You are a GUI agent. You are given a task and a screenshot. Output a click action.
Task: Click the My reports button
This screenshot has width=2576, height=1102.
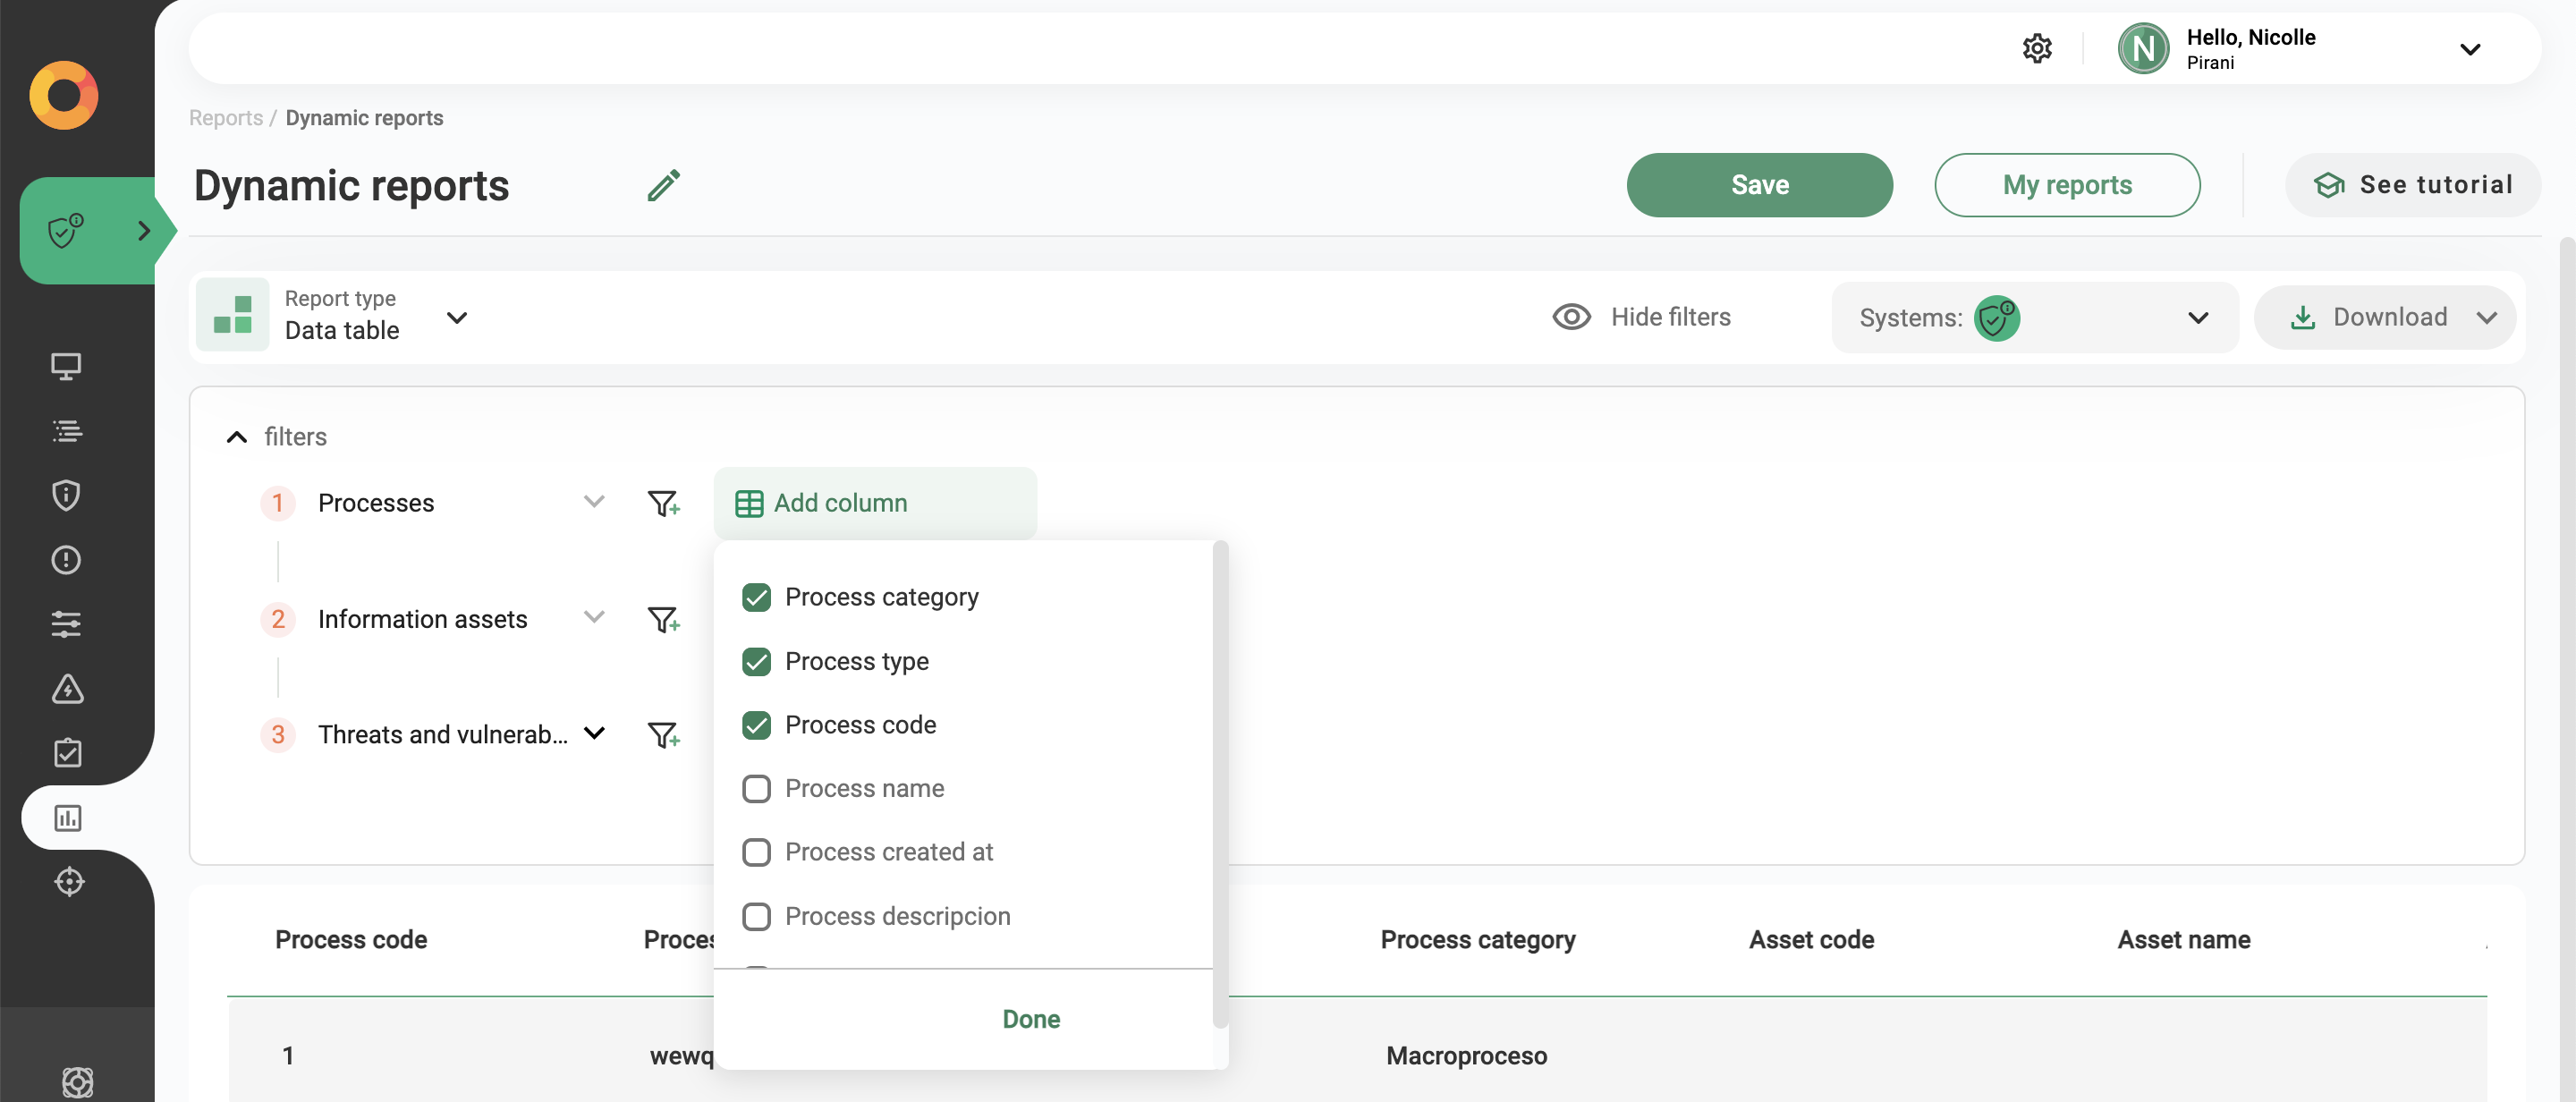tap(2067, 184)
